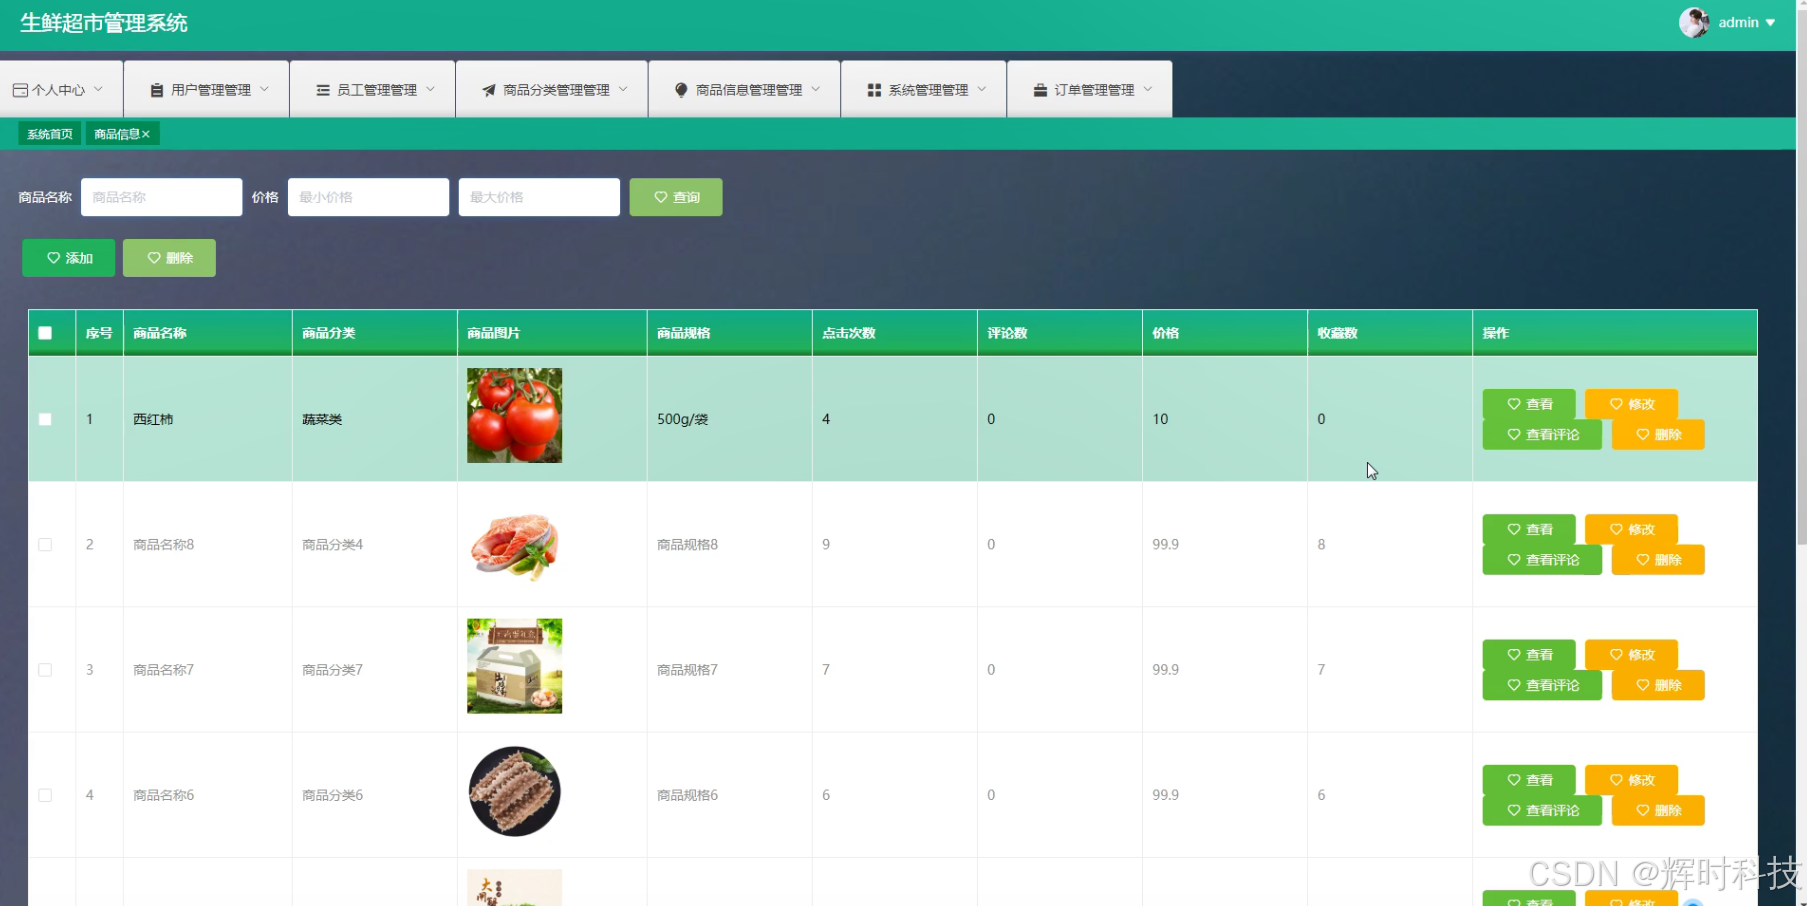Open the 用户管理管理 menu
Image resolution: width=1807 pixels, height=906 pixels.
pos(207,90)
